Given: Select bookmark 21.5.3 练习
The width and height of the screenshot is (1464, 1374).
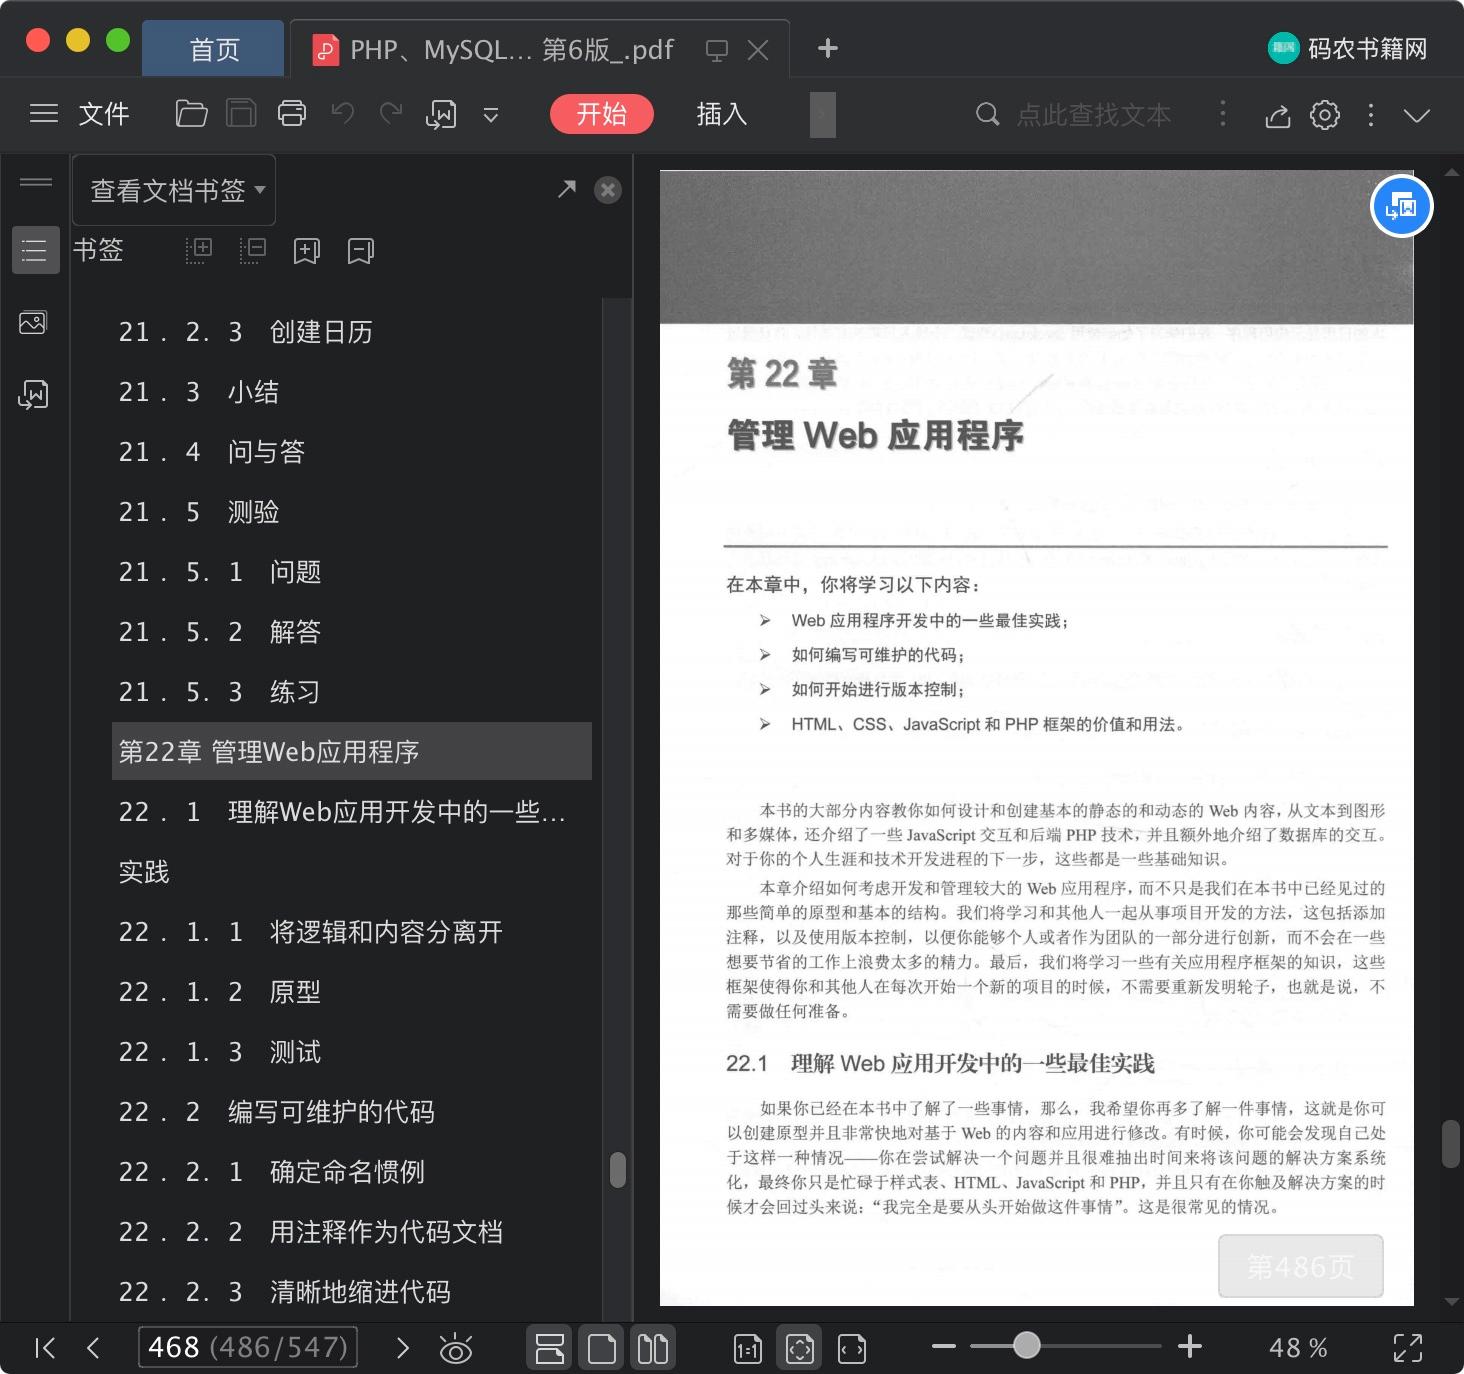Looking at the screenshot, I should coord(352,692).
